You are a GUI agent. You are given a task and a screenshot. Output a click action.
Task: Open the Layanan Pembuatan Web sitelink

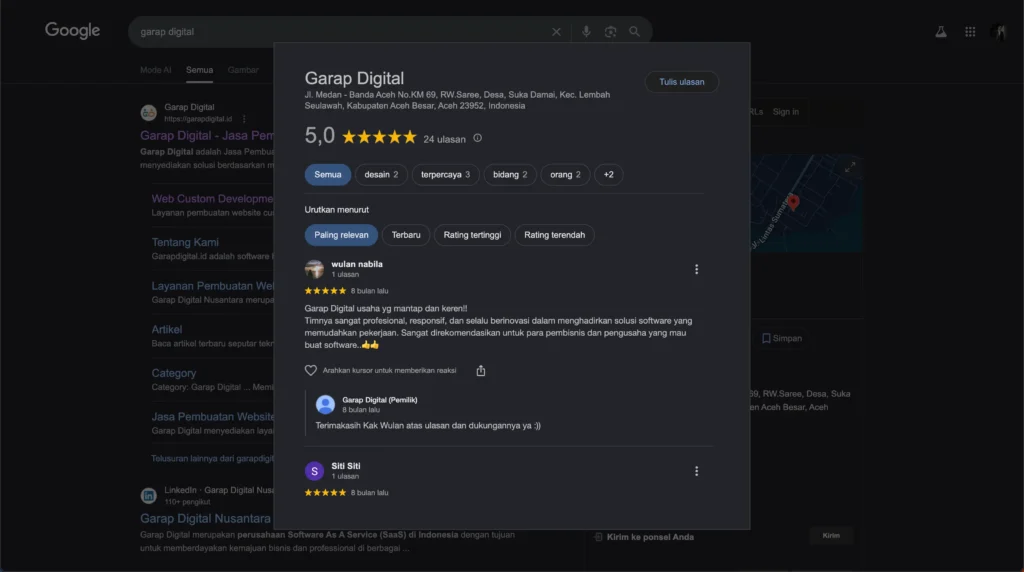click(212, 286)
